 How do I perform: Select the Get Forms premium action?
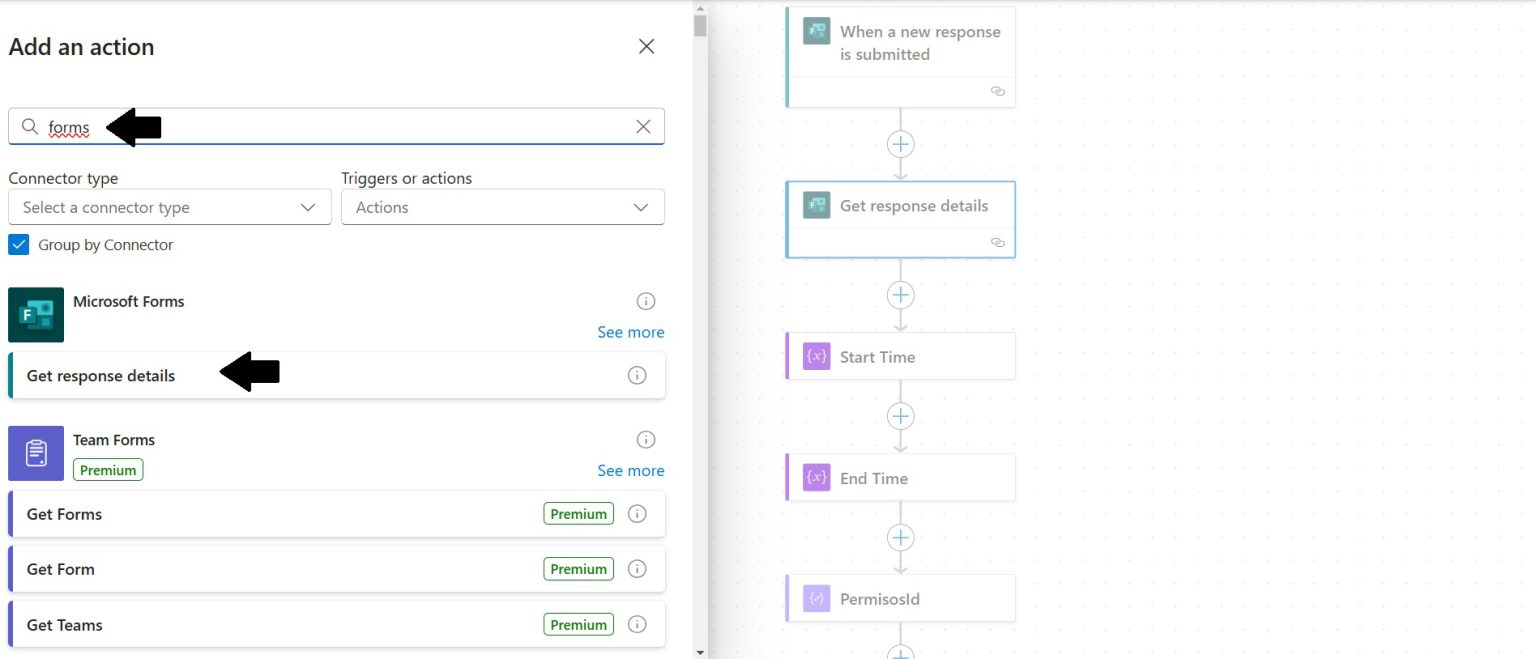[64, 514]
